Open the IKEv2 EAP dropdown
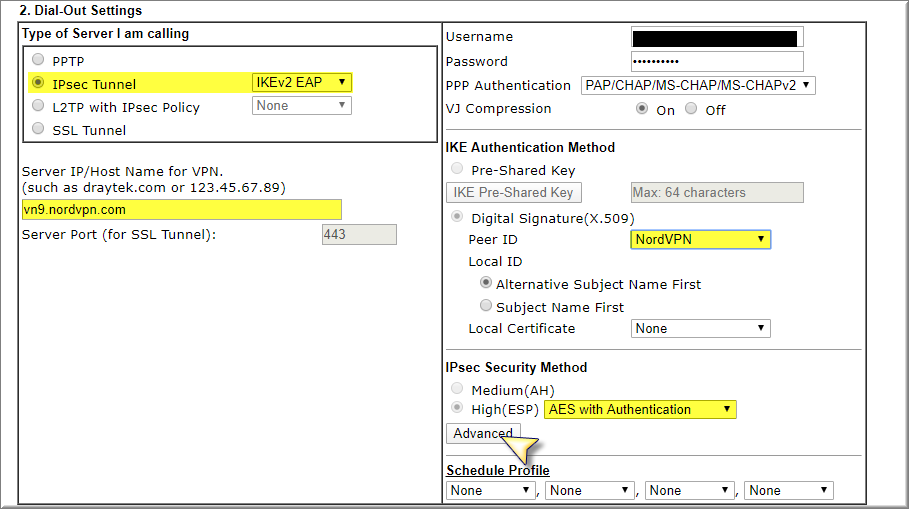Screen dimensions: 909x509 tap(301, 82)
